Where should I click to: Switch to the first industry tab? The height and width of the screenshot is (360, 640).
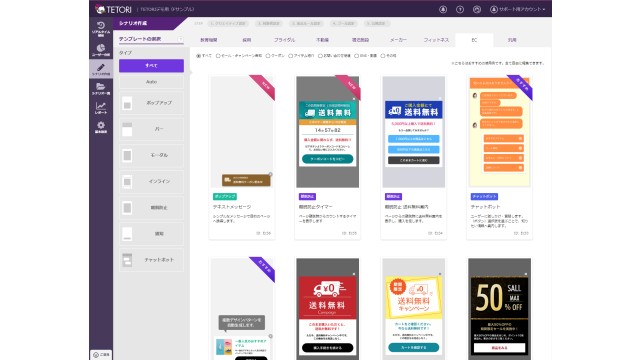(209, 40)
